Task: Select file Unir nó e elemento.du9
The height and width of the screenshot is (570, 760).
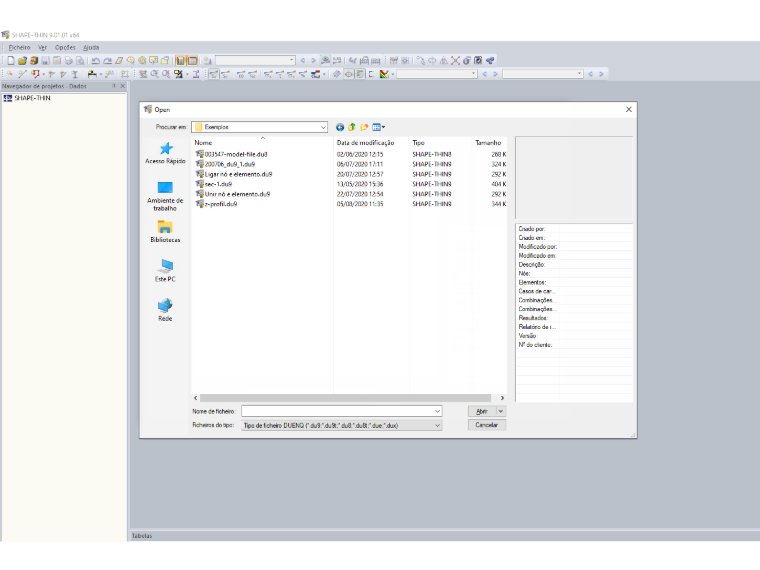Action: pos(233,194)
